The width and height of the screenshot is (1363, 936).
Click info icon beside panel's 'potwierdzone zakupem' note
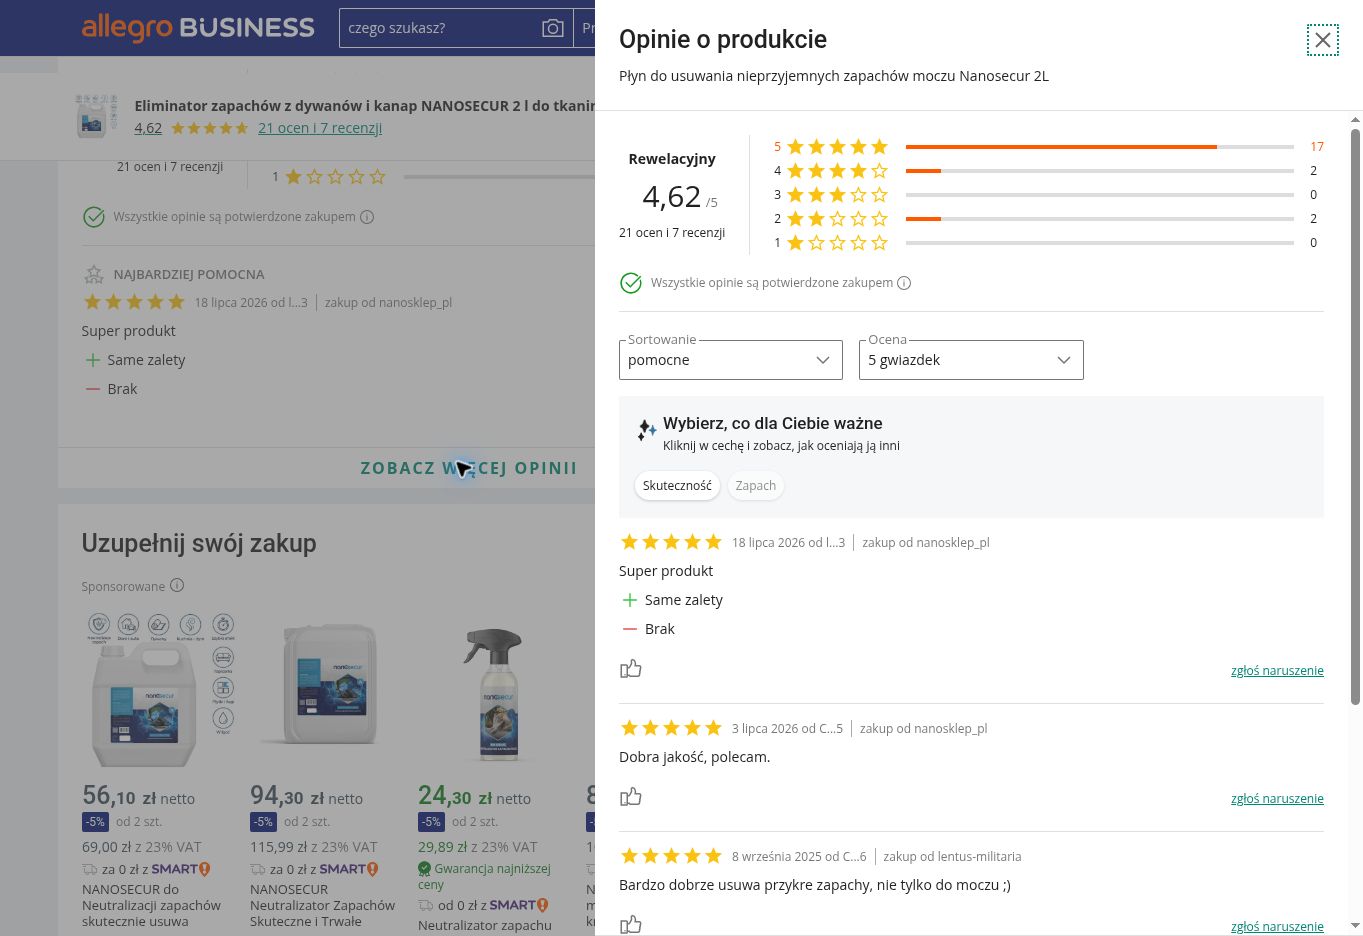904,283
